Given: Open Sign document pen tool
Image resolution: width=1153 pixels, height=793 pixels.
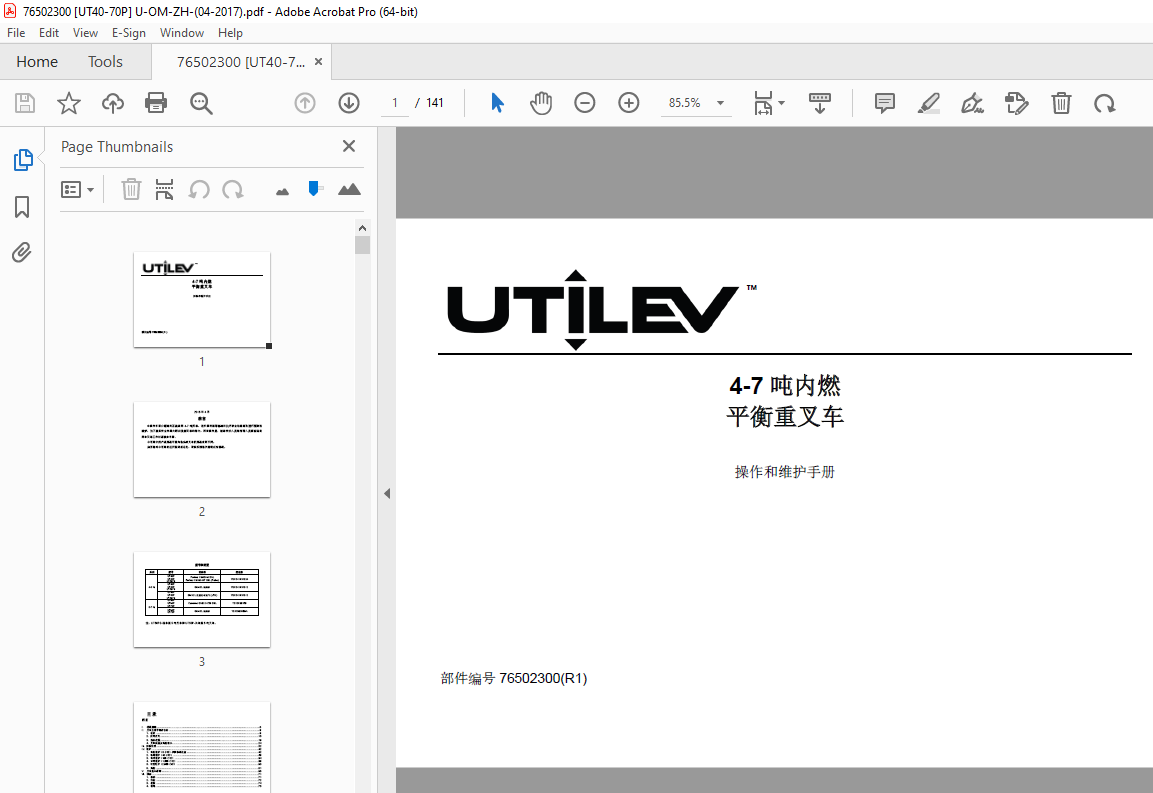Looking at the screenshot, I should 972,103.
